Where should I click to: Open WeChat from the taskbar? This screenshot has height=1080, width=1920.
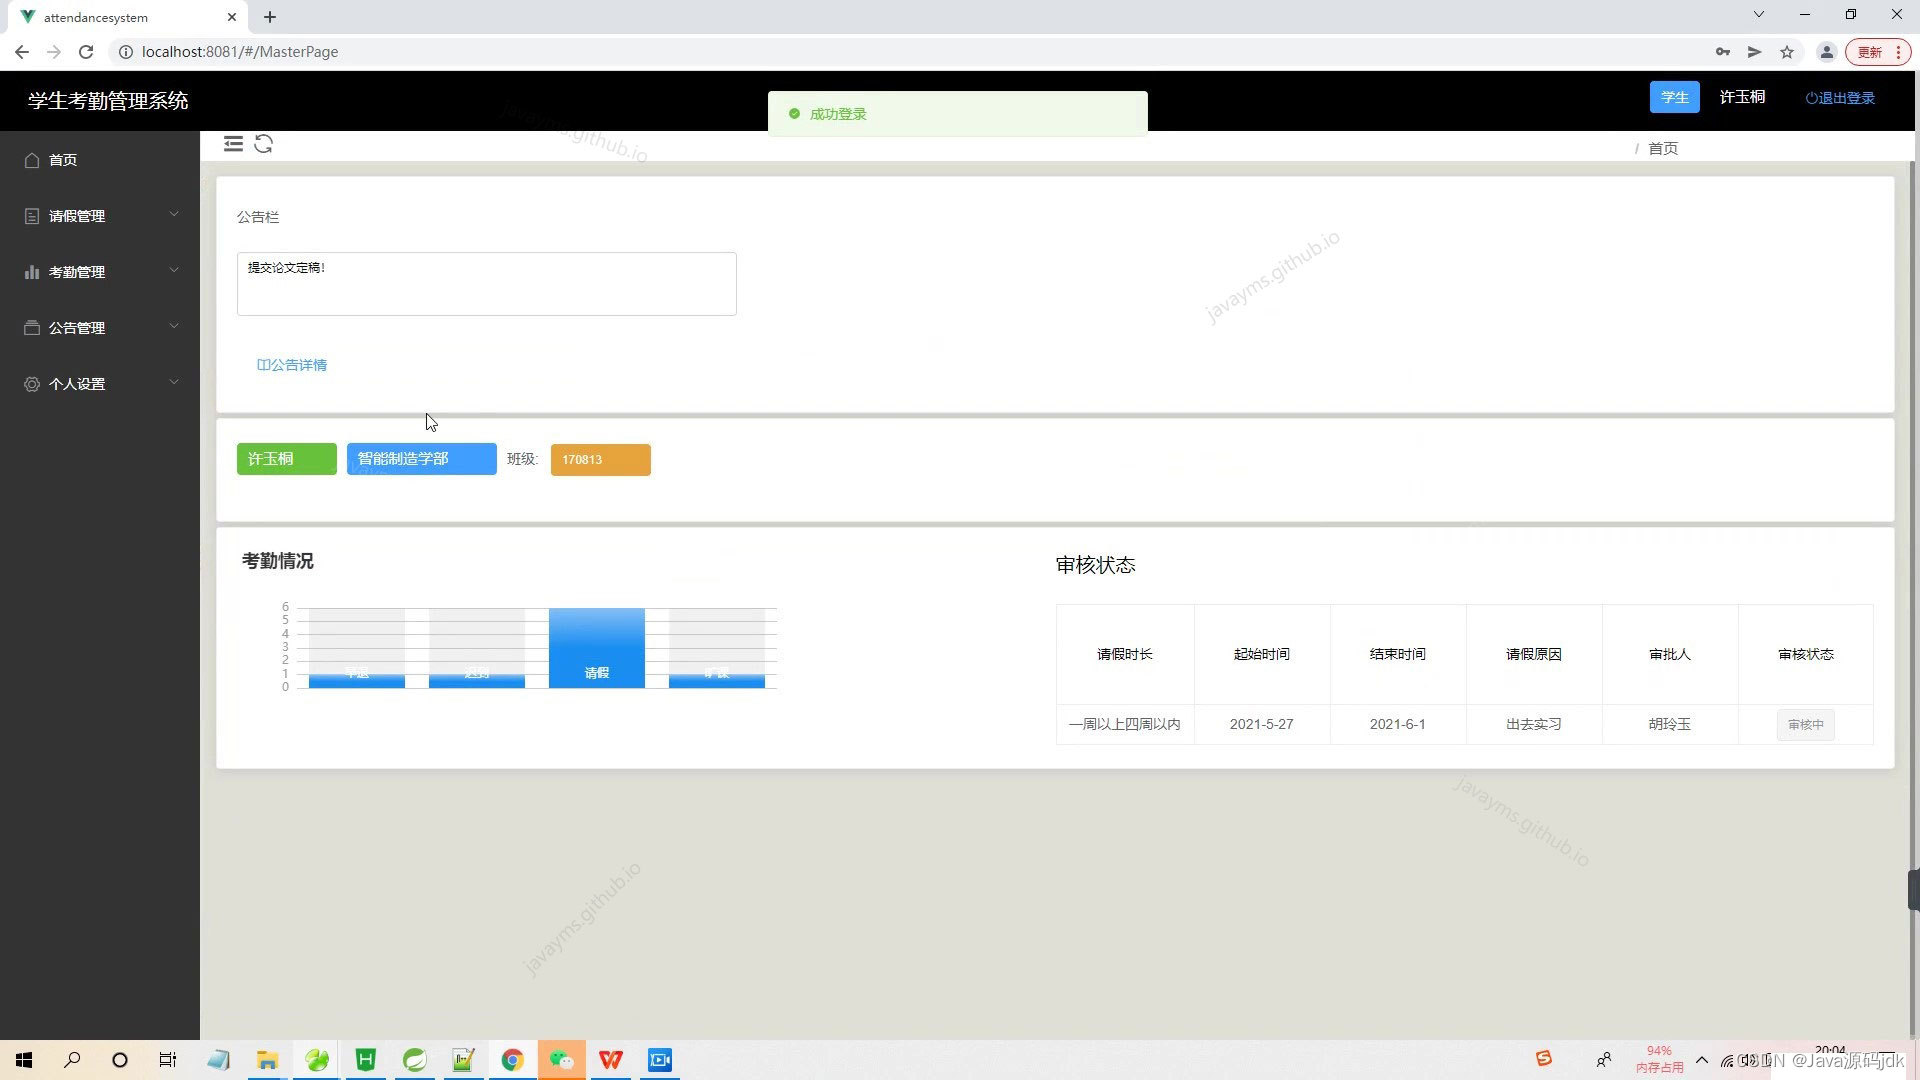561,1060
